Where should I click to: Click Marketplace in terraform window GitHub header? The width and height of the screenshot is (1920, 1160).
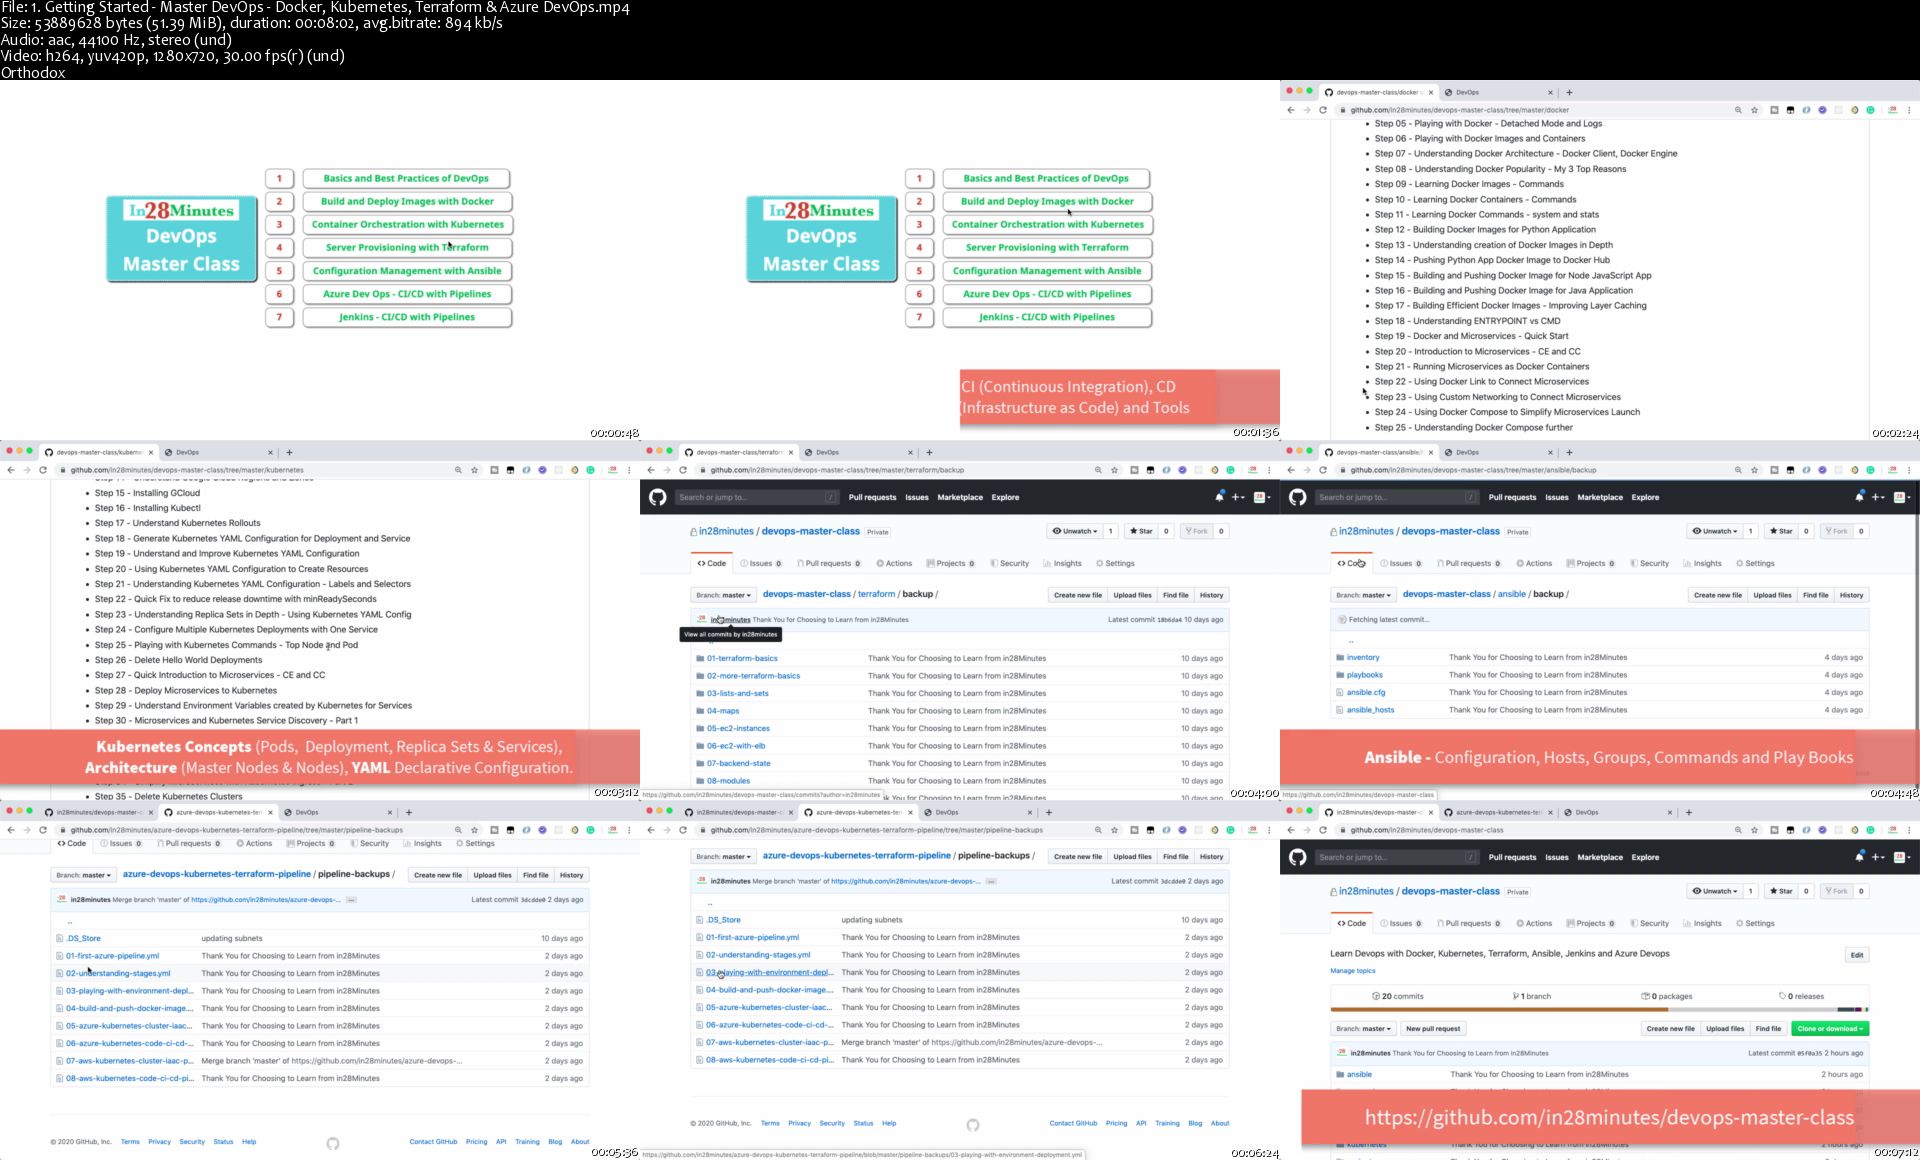tap(960, 497)
